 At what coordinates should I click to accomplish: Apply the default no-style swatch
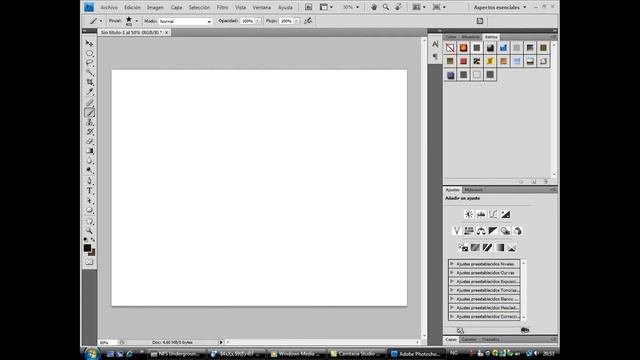coord(450,48)
